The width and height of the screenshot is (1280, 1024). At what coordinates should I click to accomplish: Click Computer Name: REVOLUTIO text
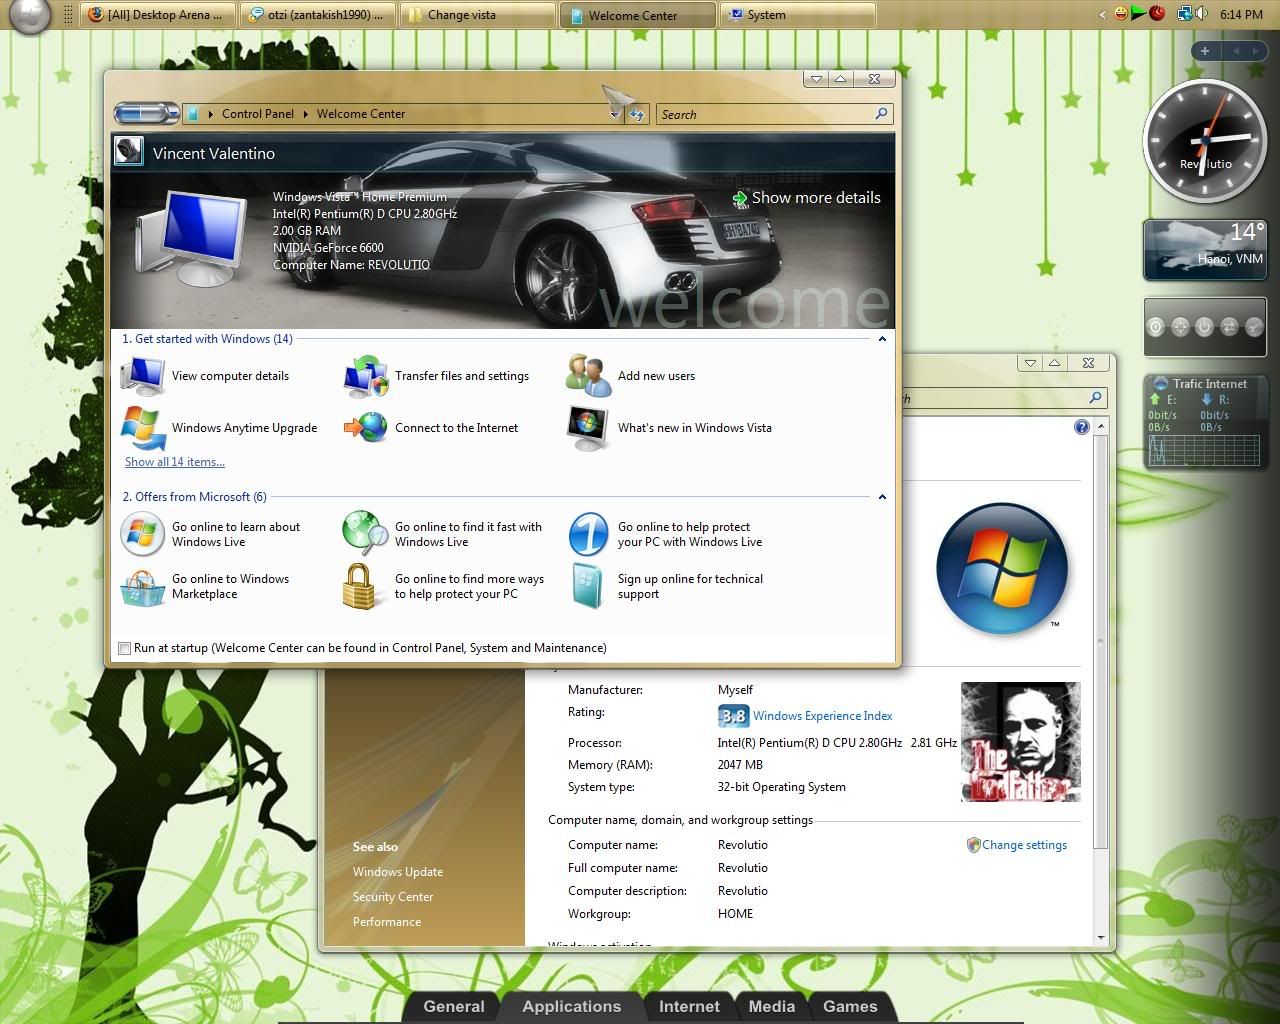351,265
